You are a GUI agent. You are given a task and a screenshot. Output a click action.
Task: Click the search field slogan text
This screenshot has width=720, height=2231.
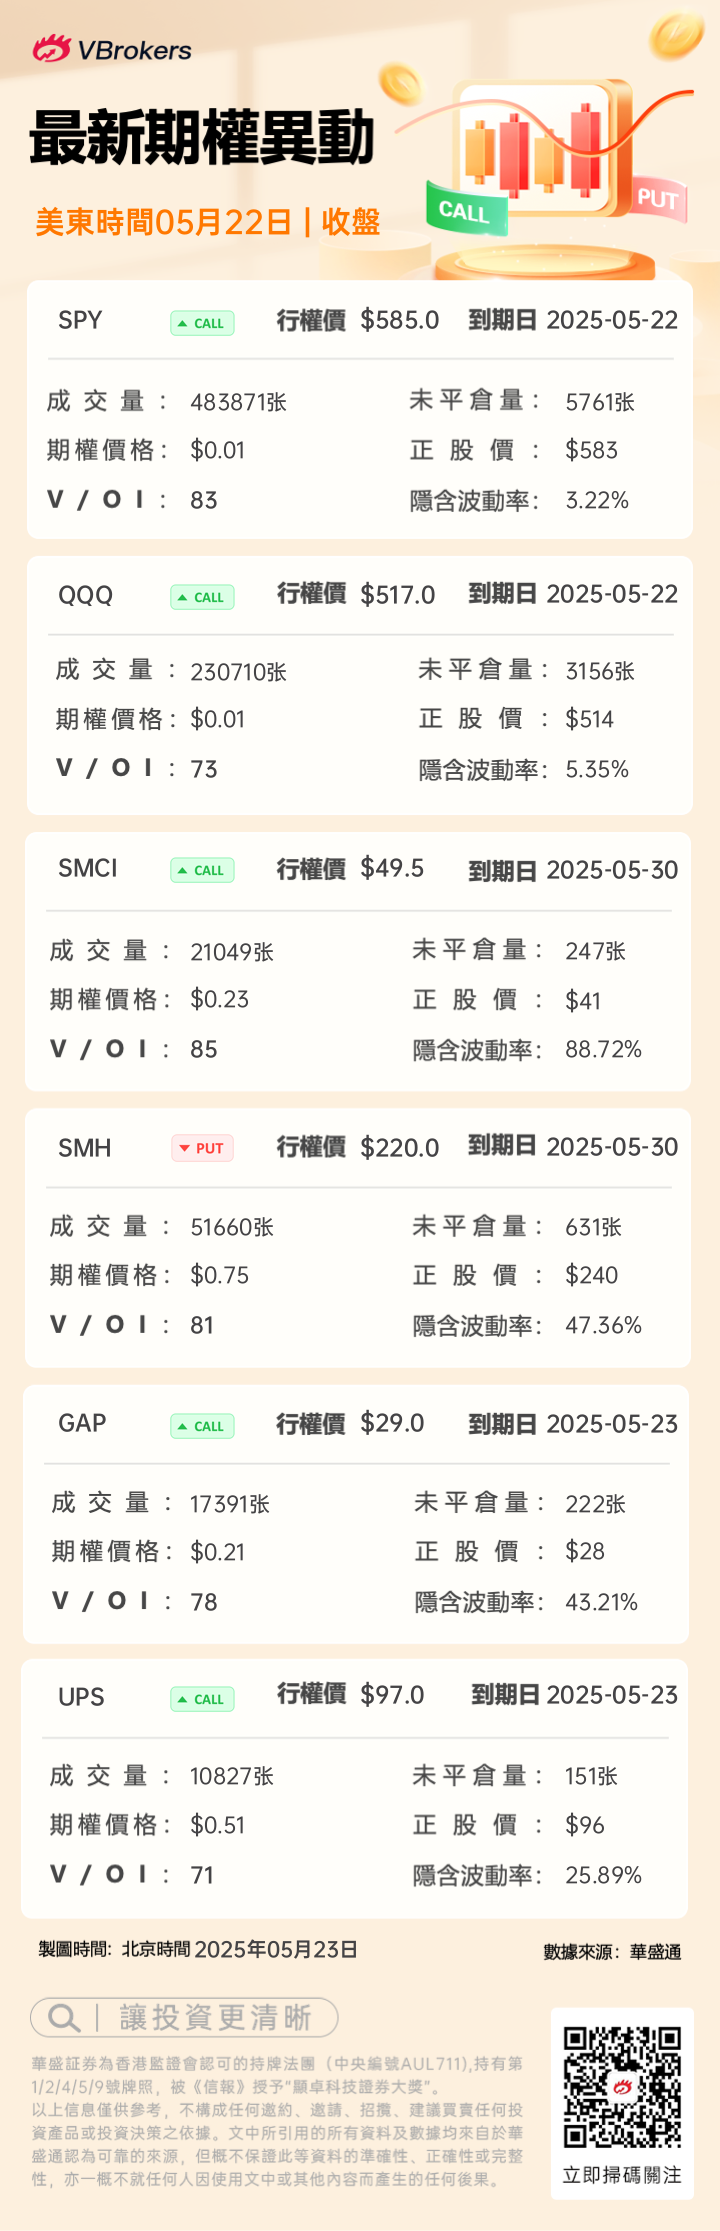215,2018
